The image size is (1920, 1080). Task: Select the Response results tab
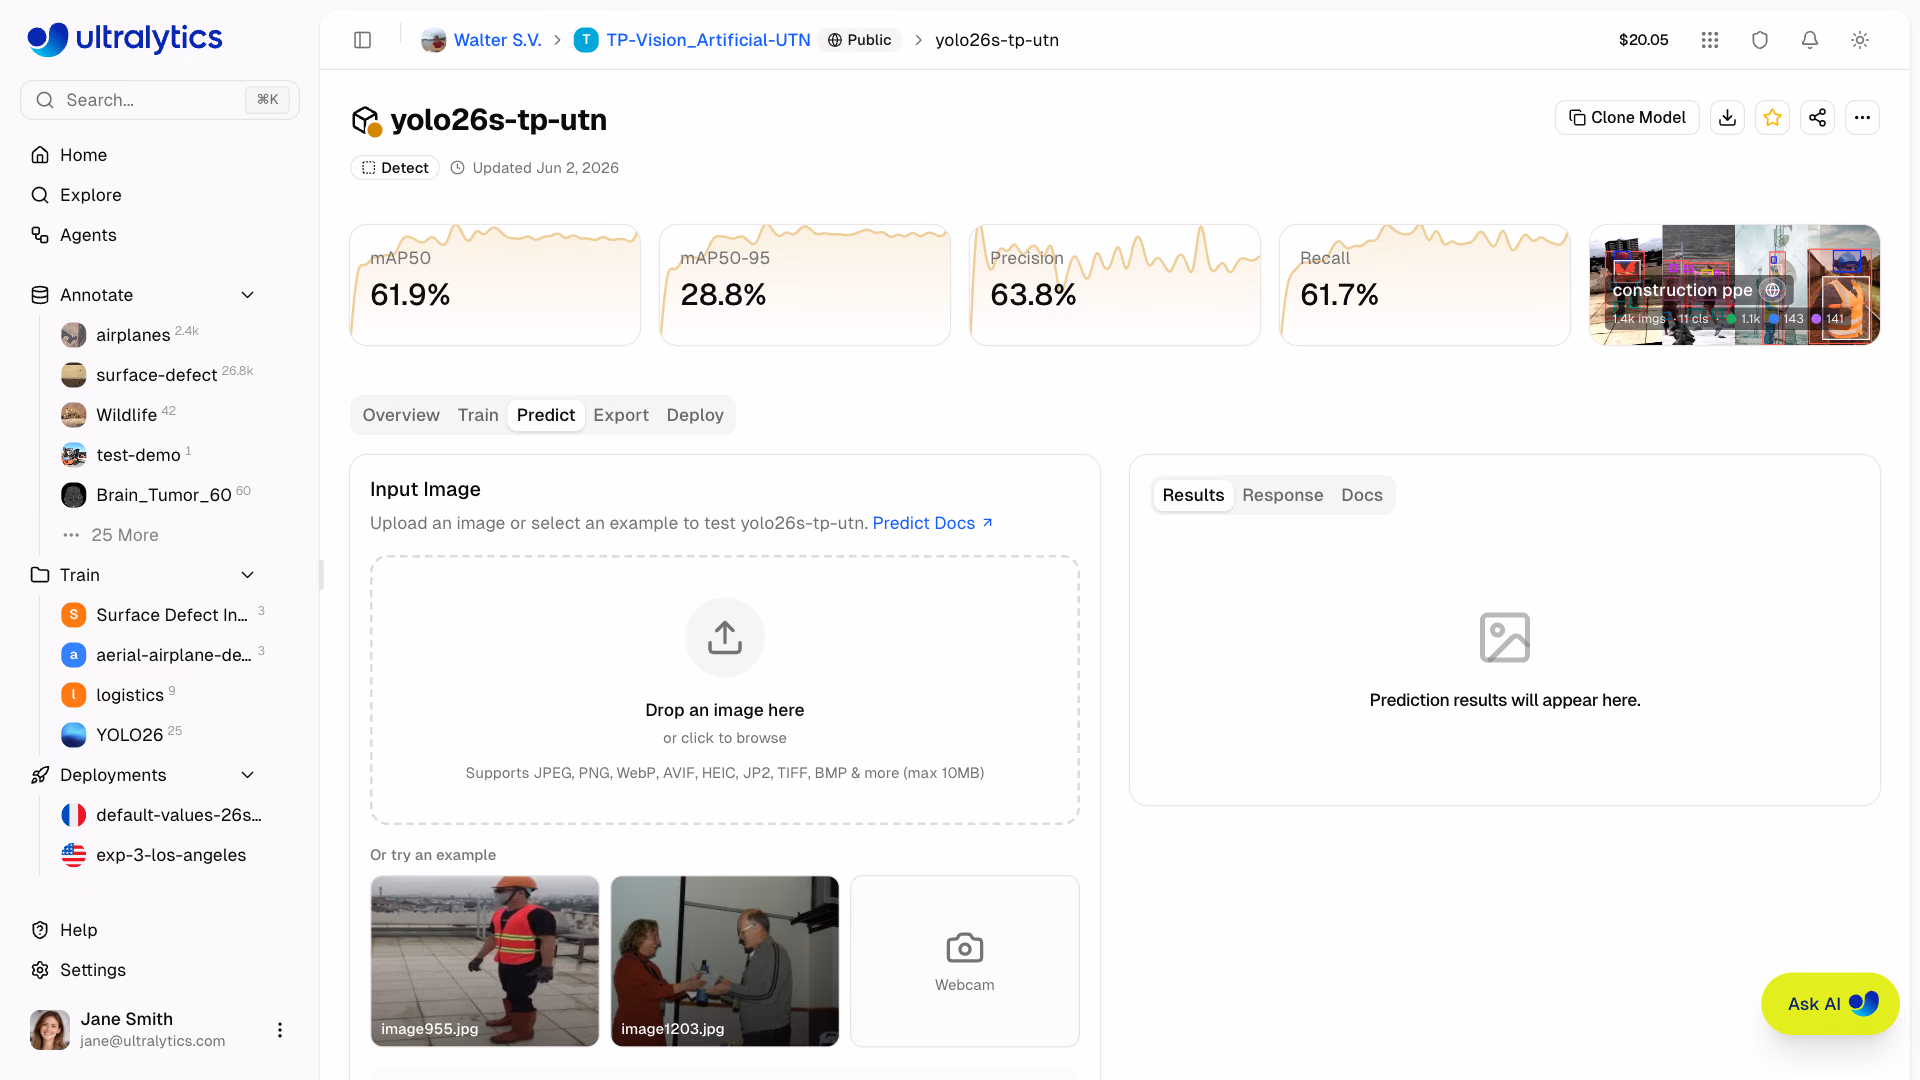[x=1283, y=495]
